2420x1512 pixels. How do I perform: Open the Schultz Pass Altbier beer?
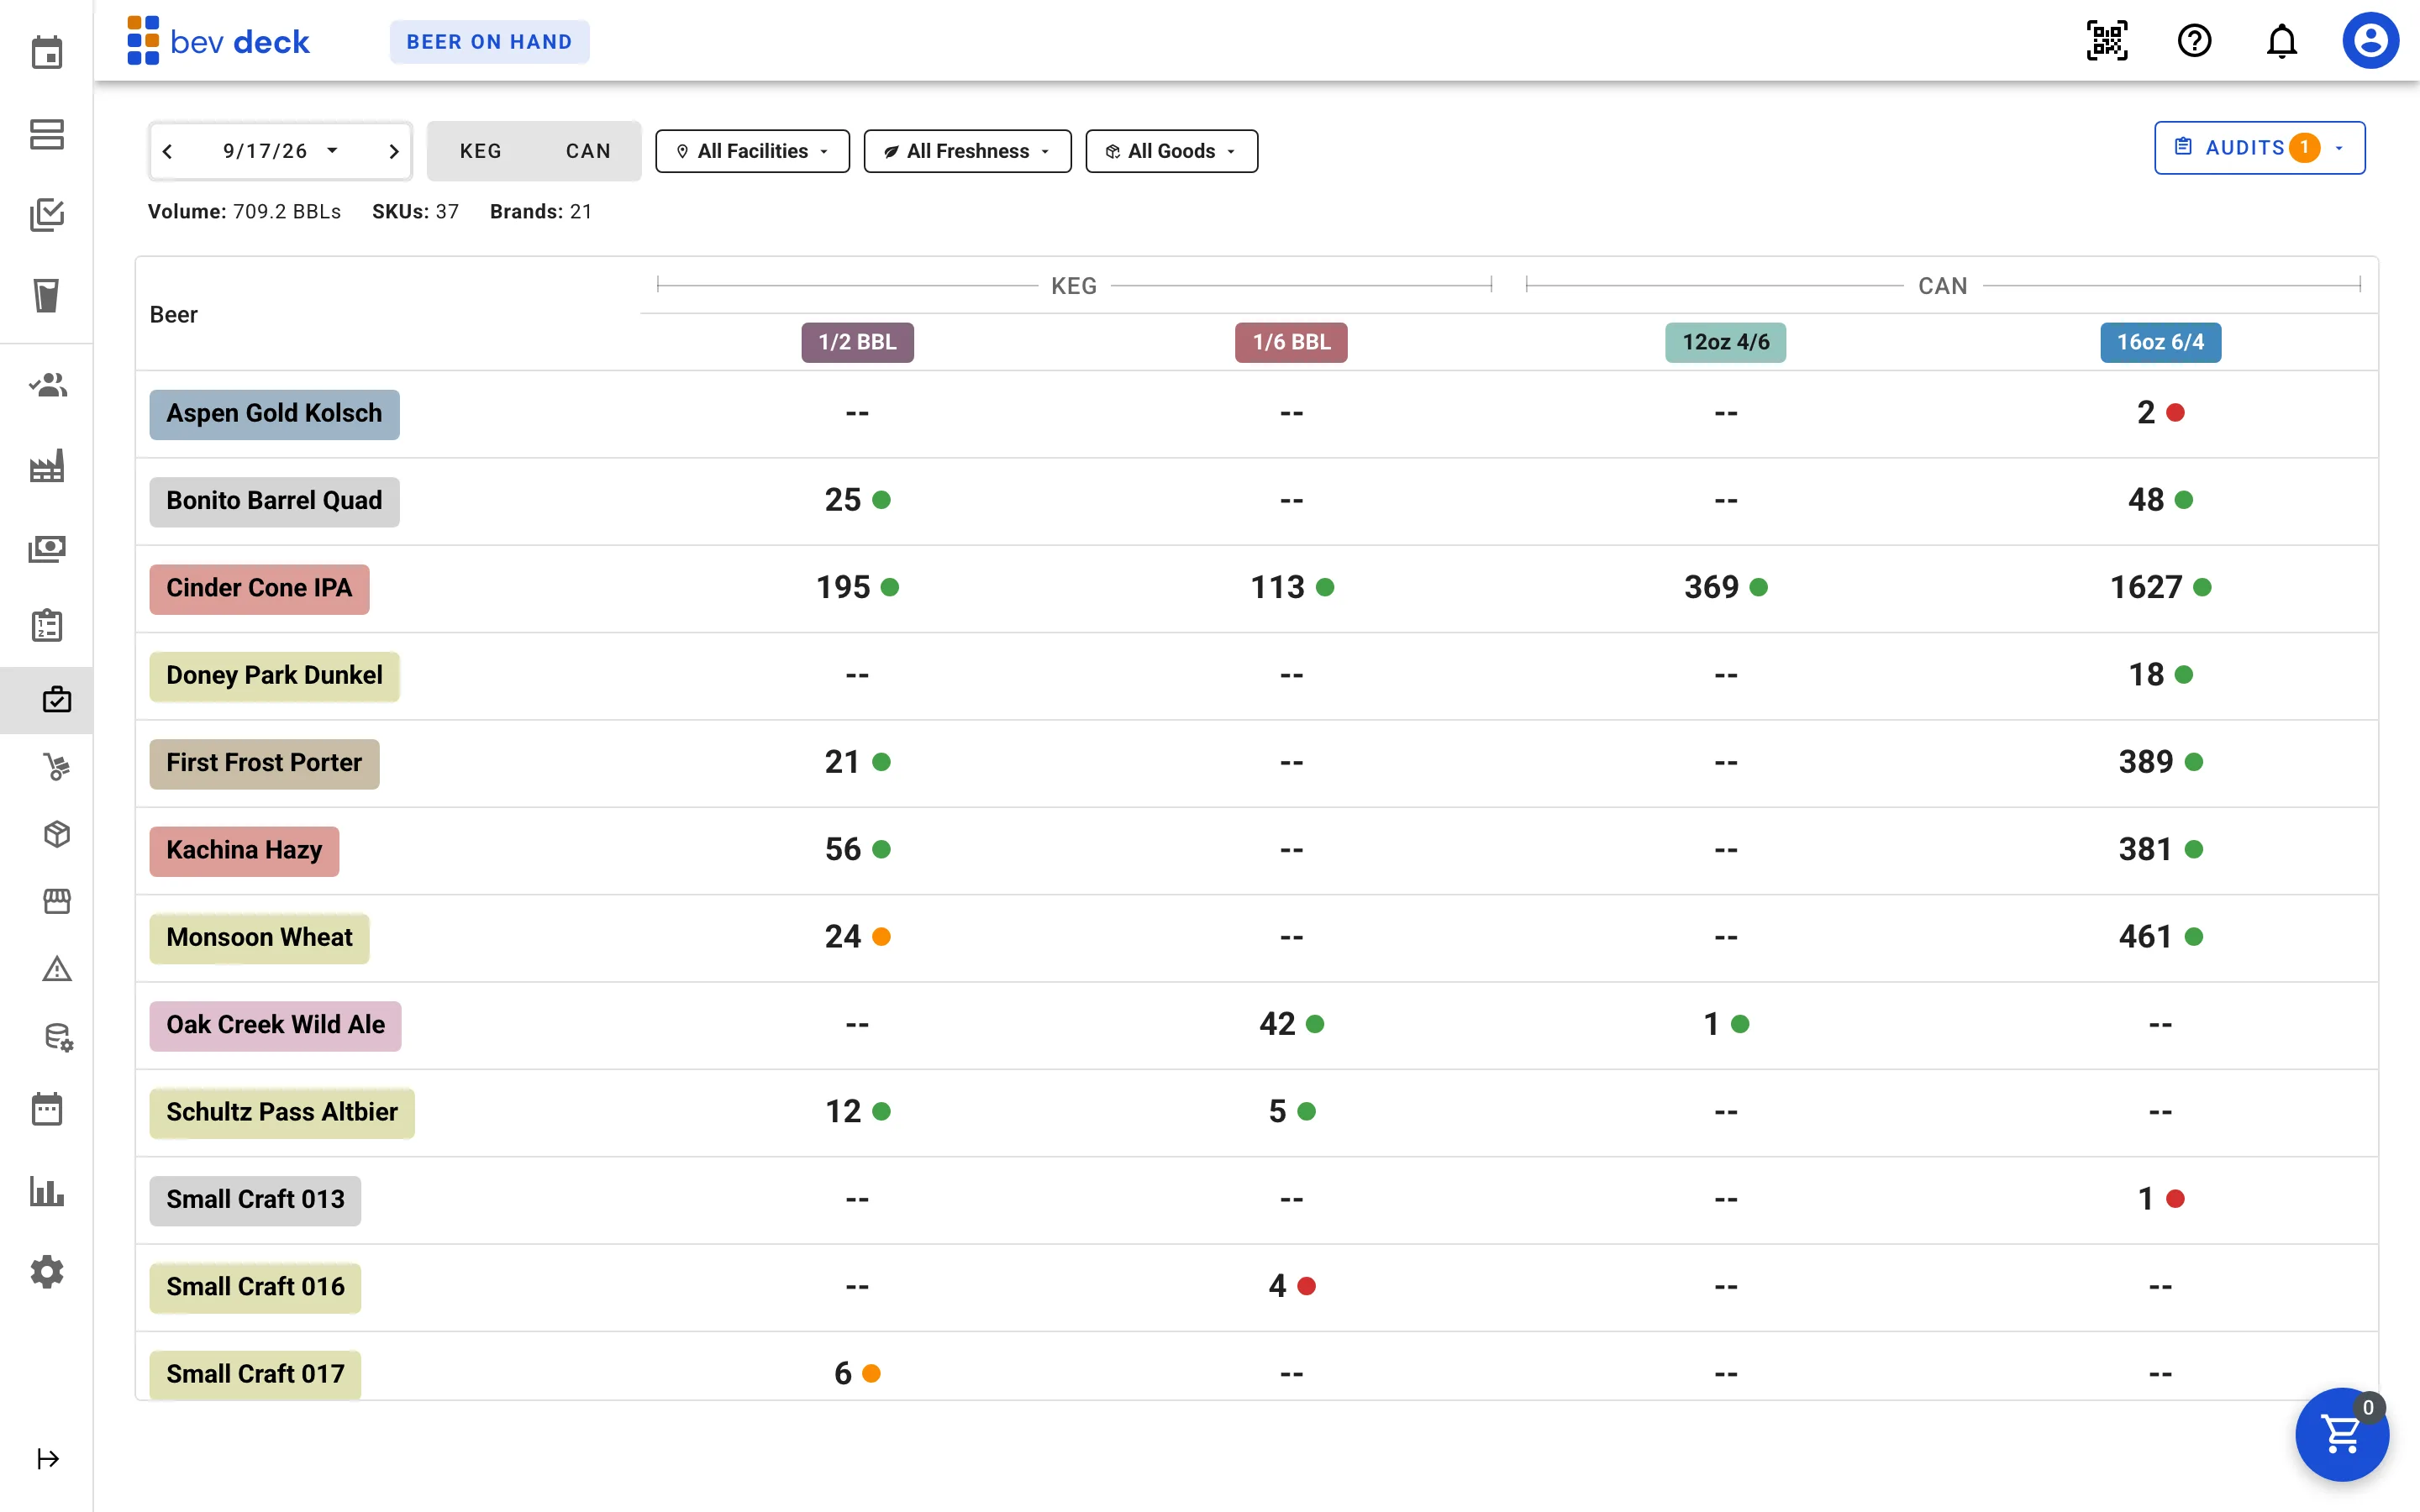pos(283,1113)
